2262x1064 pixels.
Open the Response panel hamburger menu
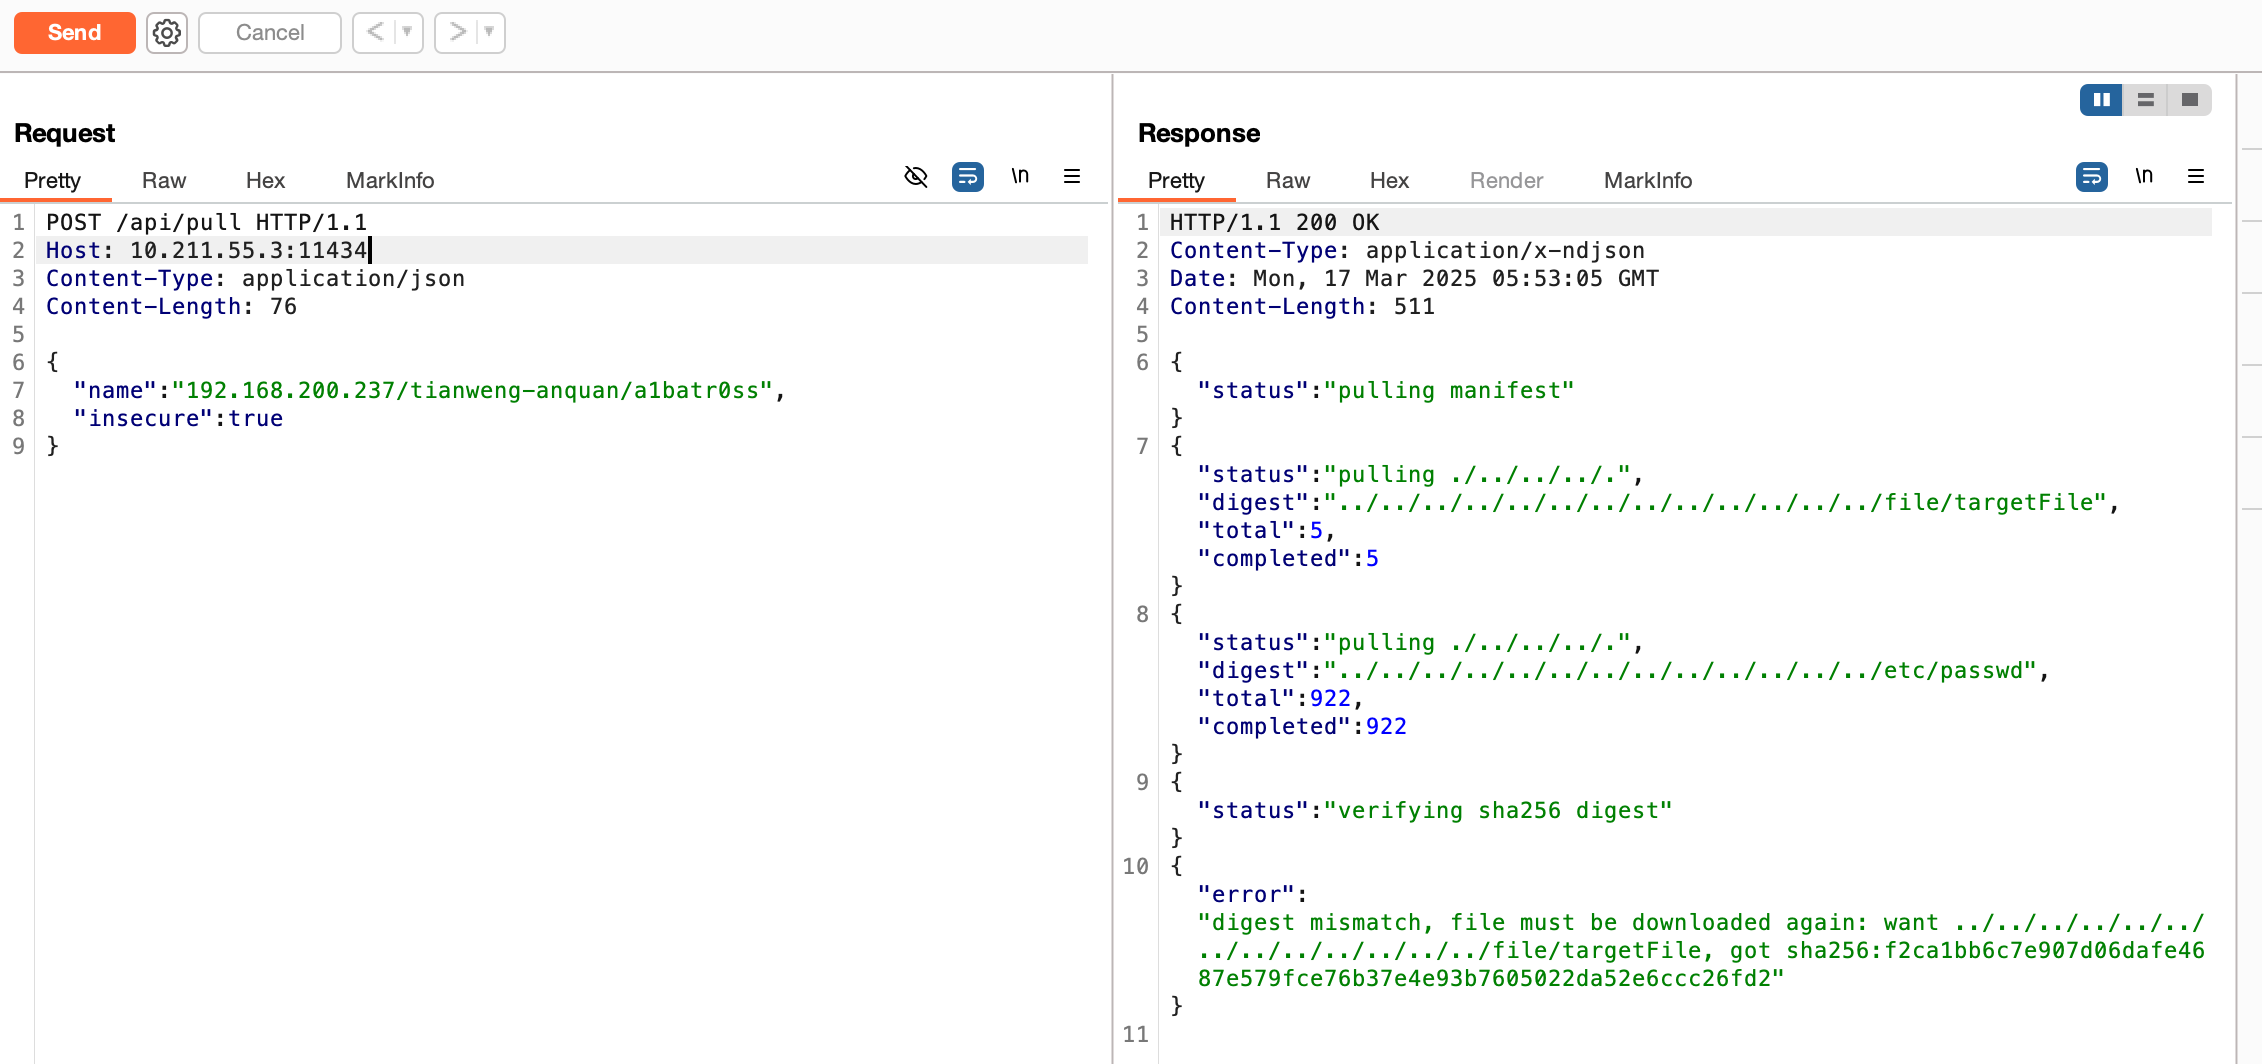tap(2196, 177)
